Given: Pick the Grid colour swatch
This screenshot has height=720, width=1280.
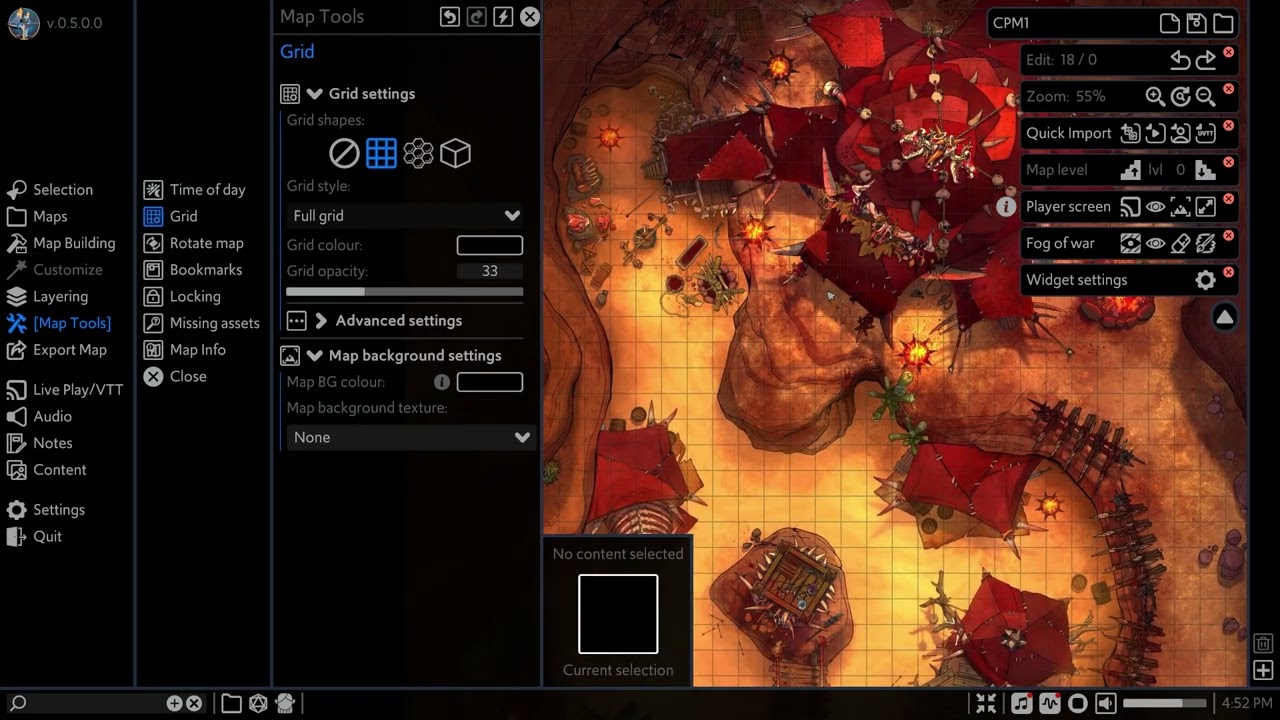Looking at the screenshot, I should coord(490,245).
